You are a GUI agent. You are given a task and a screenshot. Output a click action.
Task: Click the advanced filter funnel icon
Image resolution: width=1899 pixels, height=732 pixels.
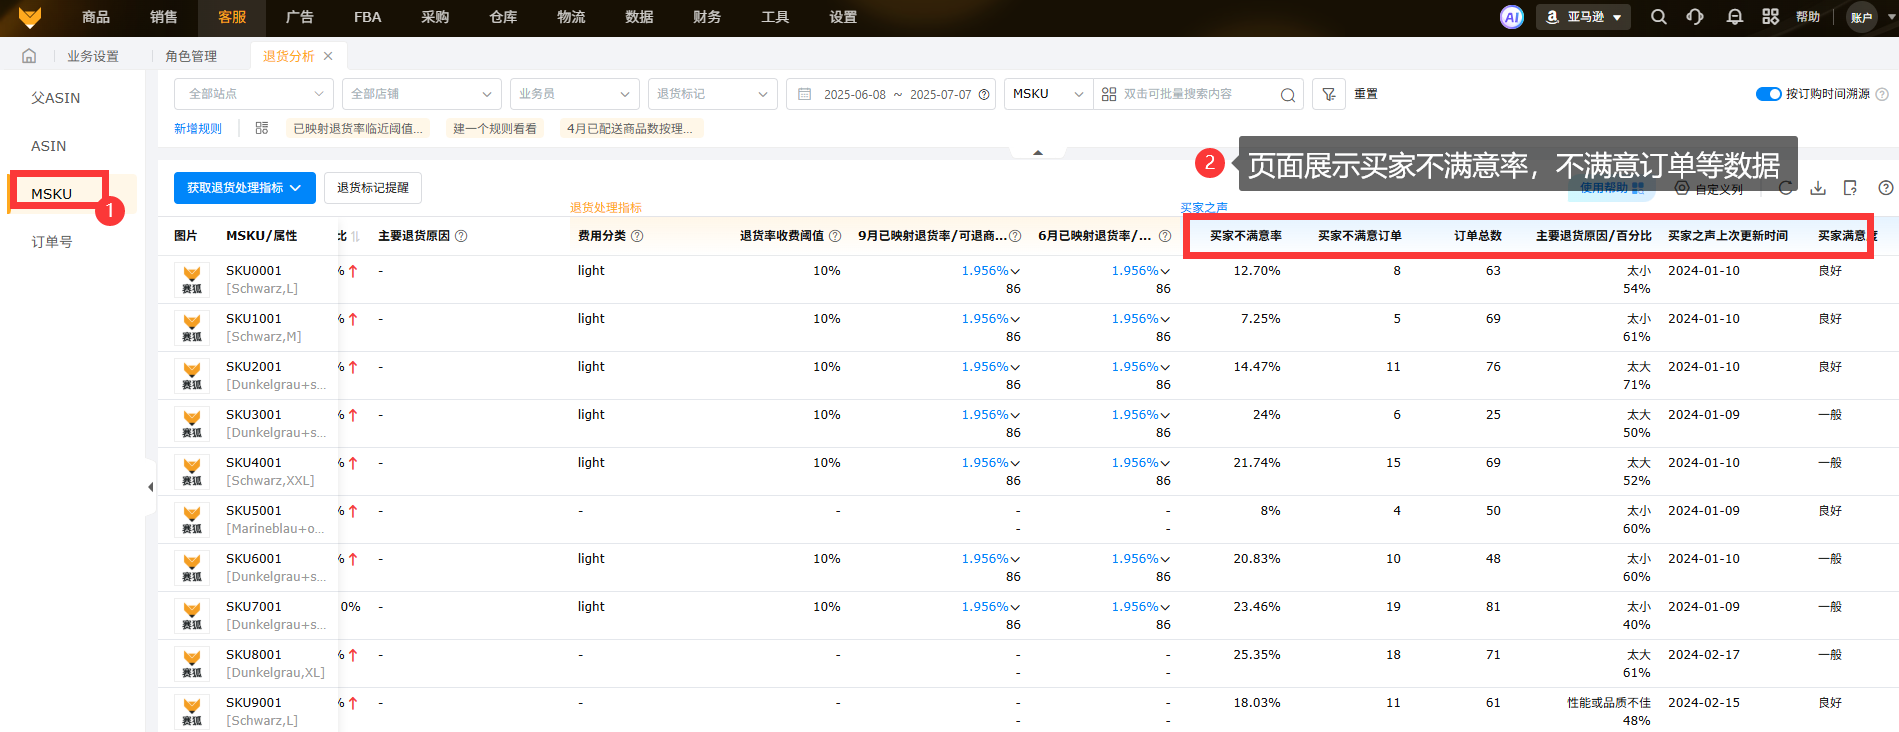(1328, 94)
